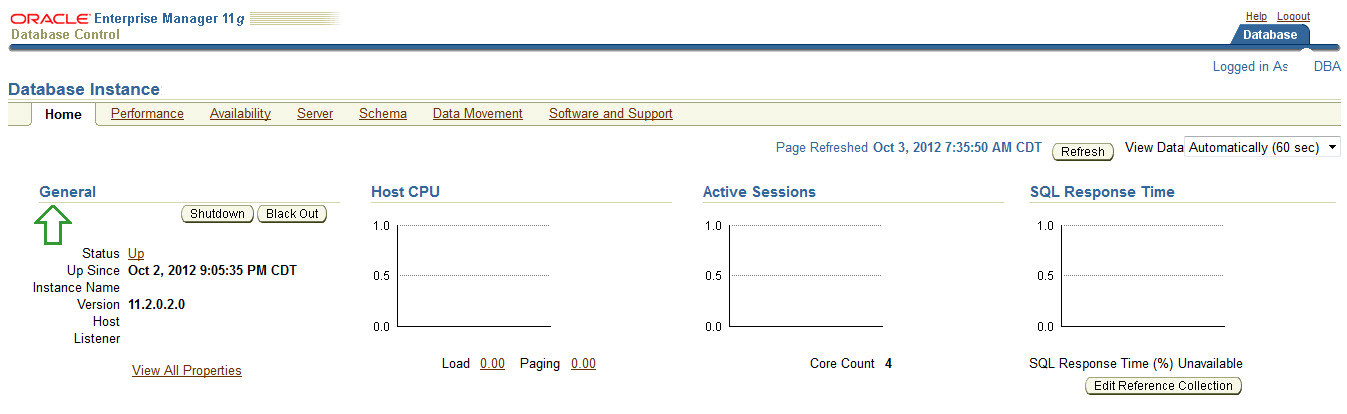Open the Data Movement tab
This screenshot has height=414, width=1347.
pos(477,114)
